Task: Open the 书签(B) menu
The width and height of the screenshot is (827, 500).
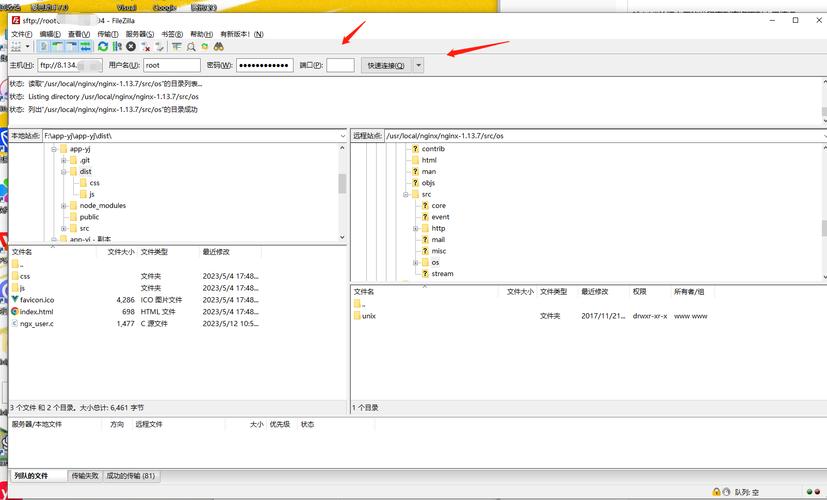Action: click(172, 34)
